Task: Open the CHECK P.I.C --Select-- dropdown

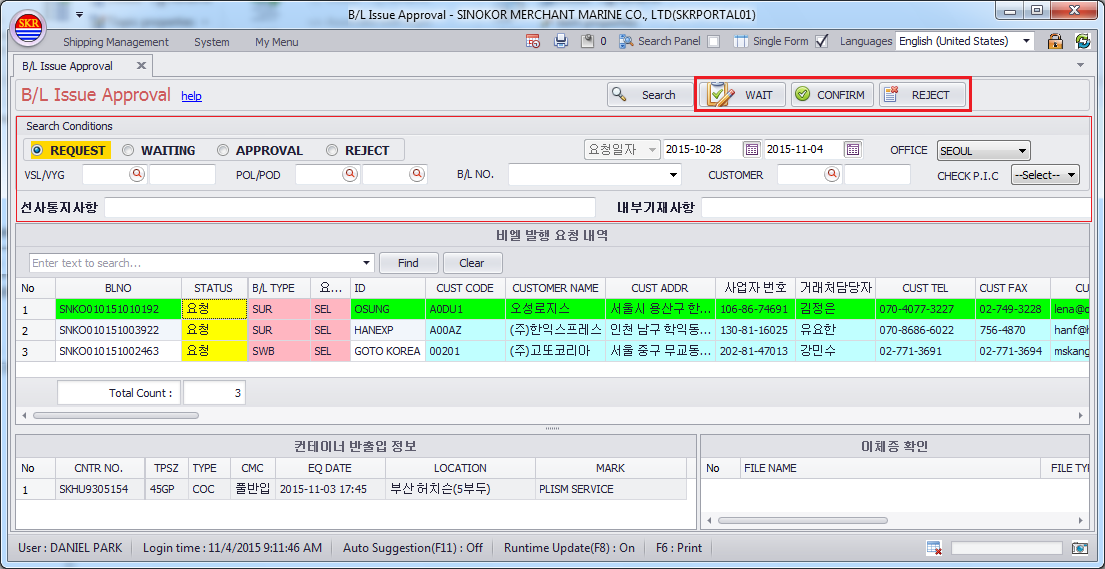Action: point(1045,175)
